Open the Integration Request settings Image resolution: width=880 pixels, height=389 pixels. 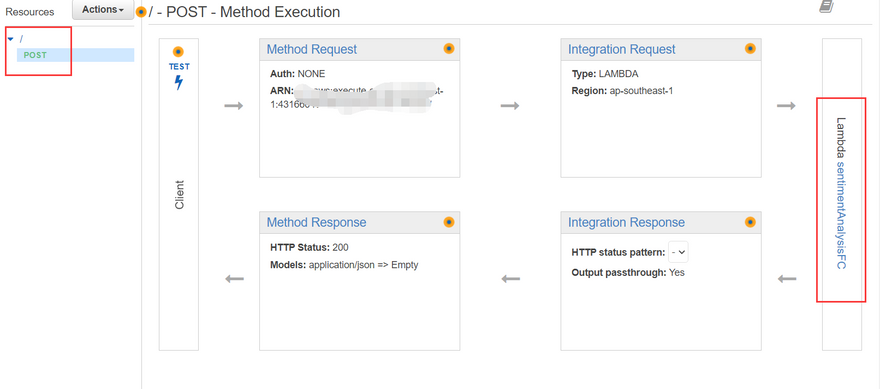point(621,49)
